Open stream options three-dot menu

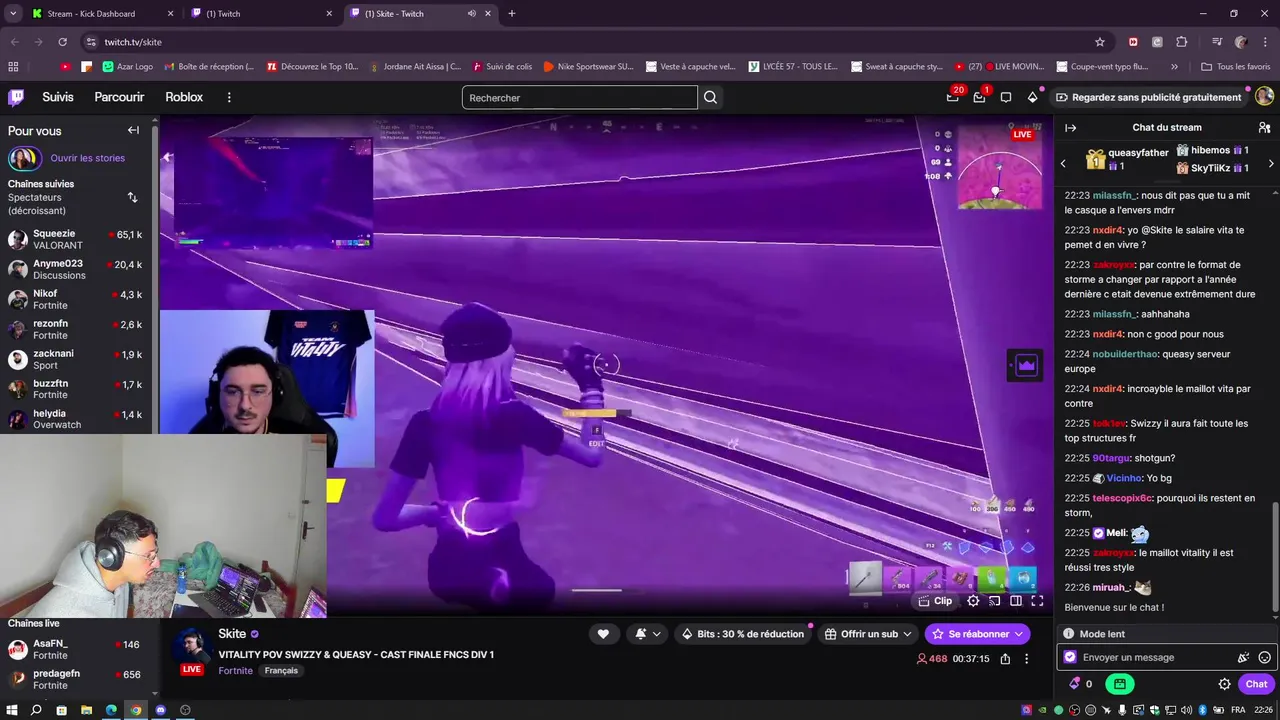coord(1026,659)
